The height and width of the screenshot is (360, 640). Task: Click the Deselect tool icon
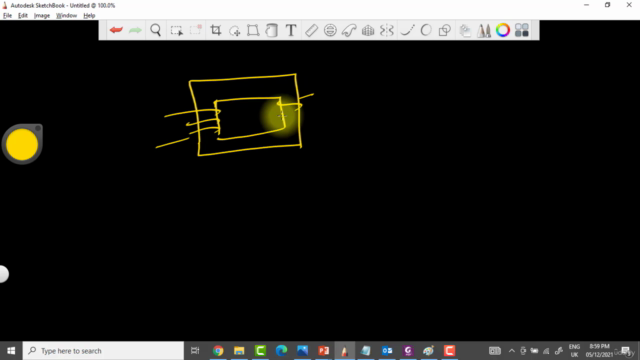pyautogui.click(x=196, y=30)
